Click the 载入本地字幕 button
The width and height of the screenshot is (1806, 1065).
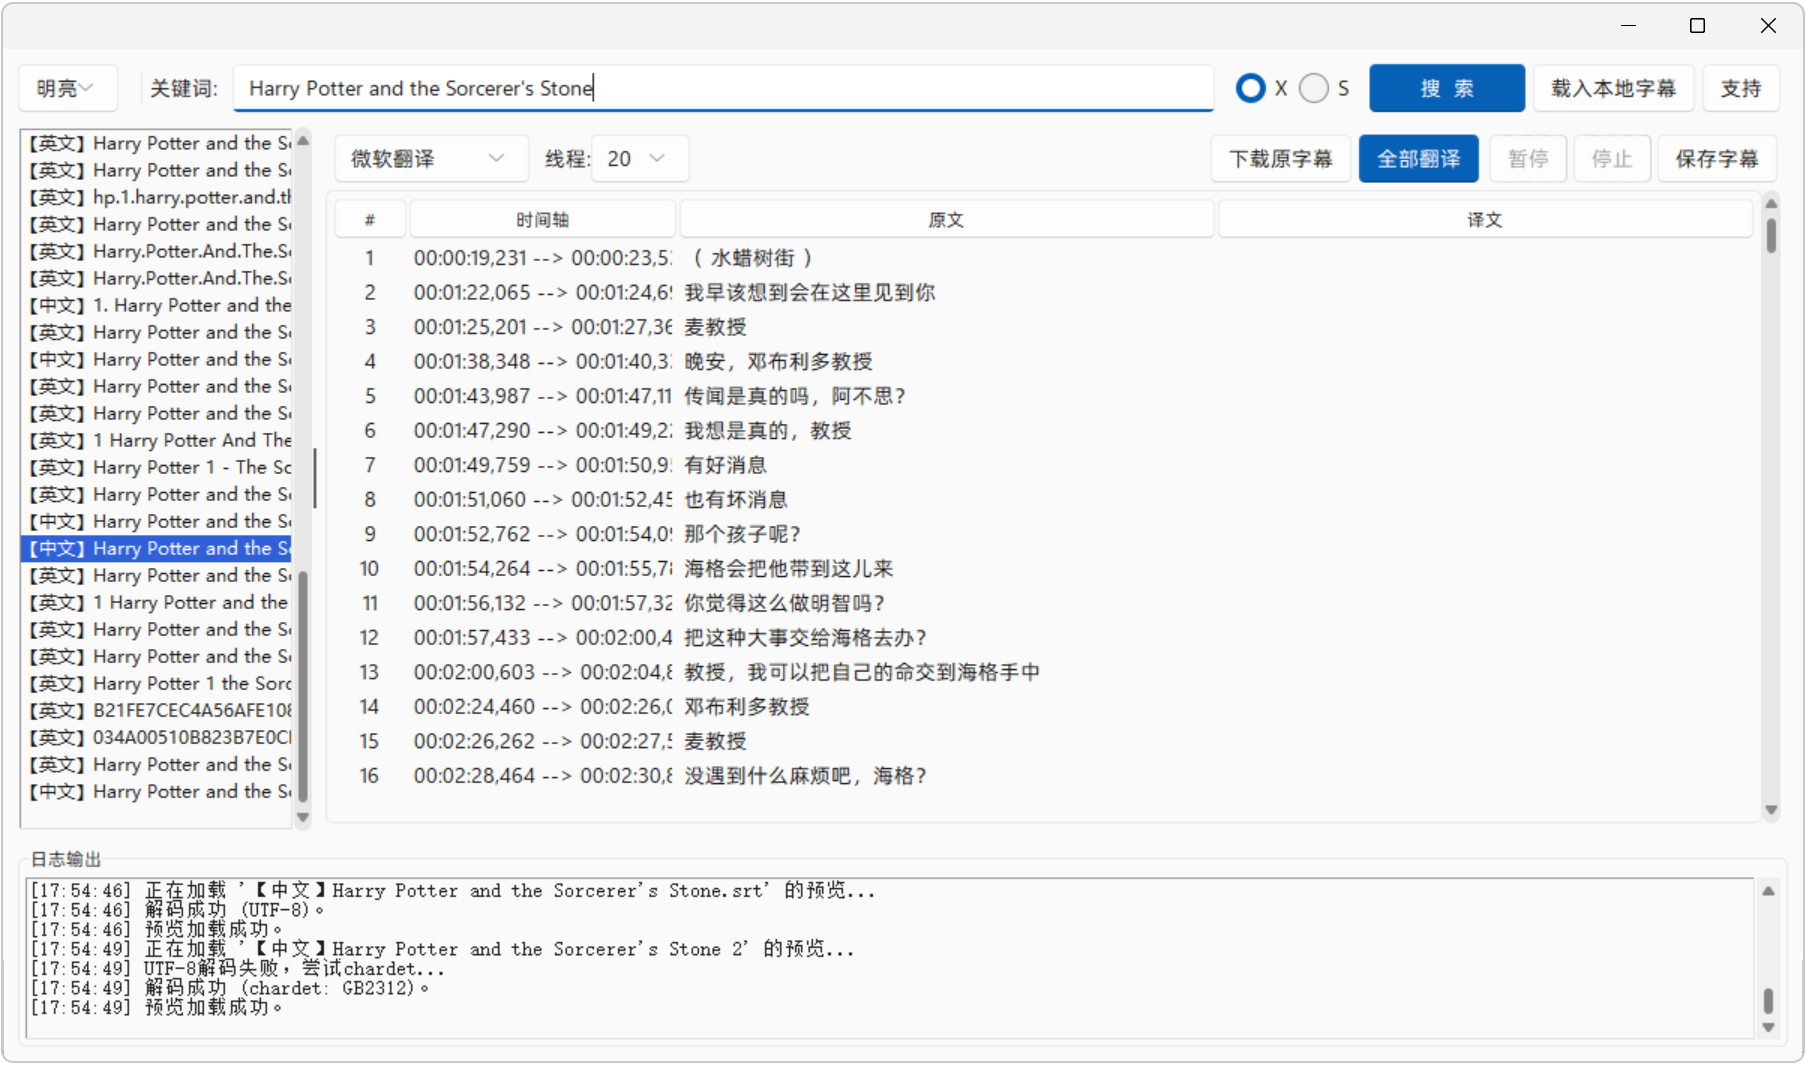pyautogui.click(x=1613, y=88)
